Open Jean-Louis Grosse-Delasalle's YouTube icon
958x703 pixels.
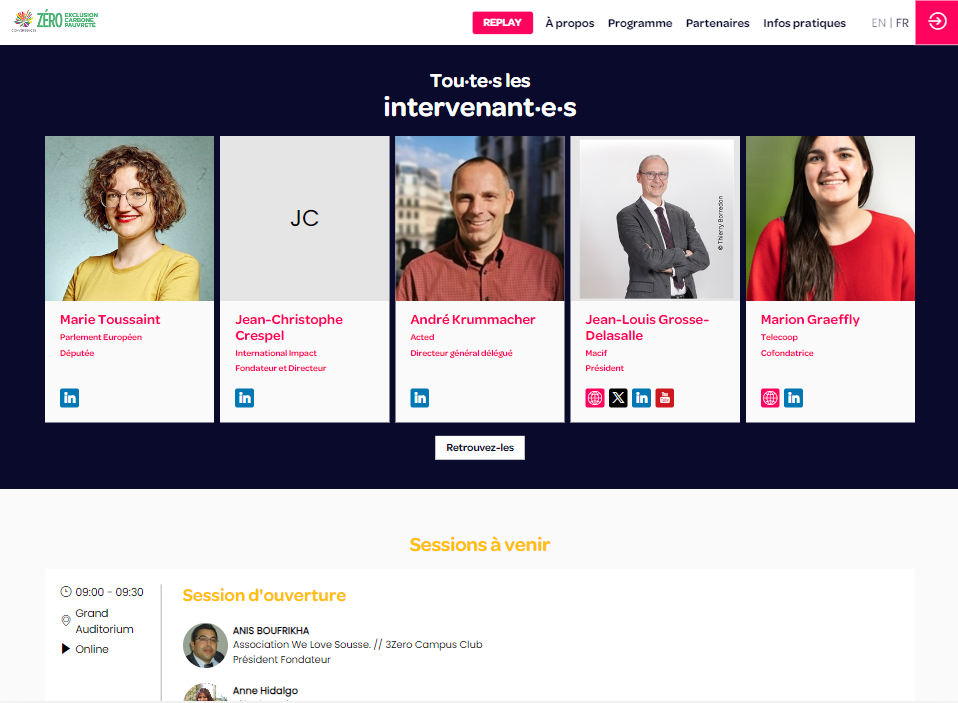pyautogui.click(x=665, y=398)
